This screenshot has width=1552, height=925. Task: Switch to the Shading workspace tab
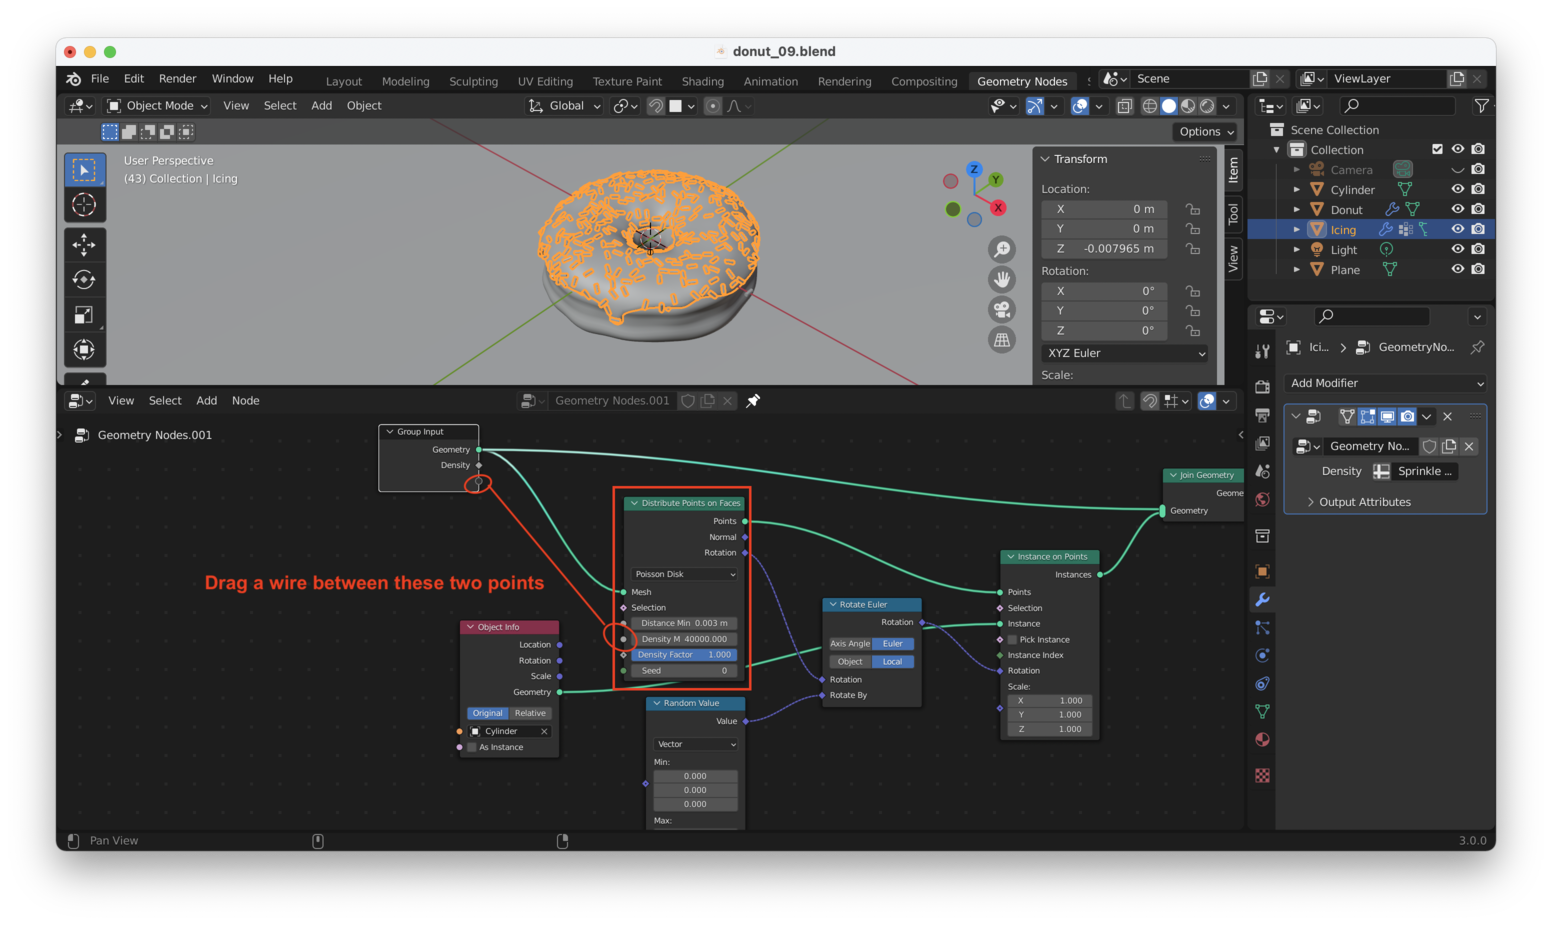[x=702, y=81]
